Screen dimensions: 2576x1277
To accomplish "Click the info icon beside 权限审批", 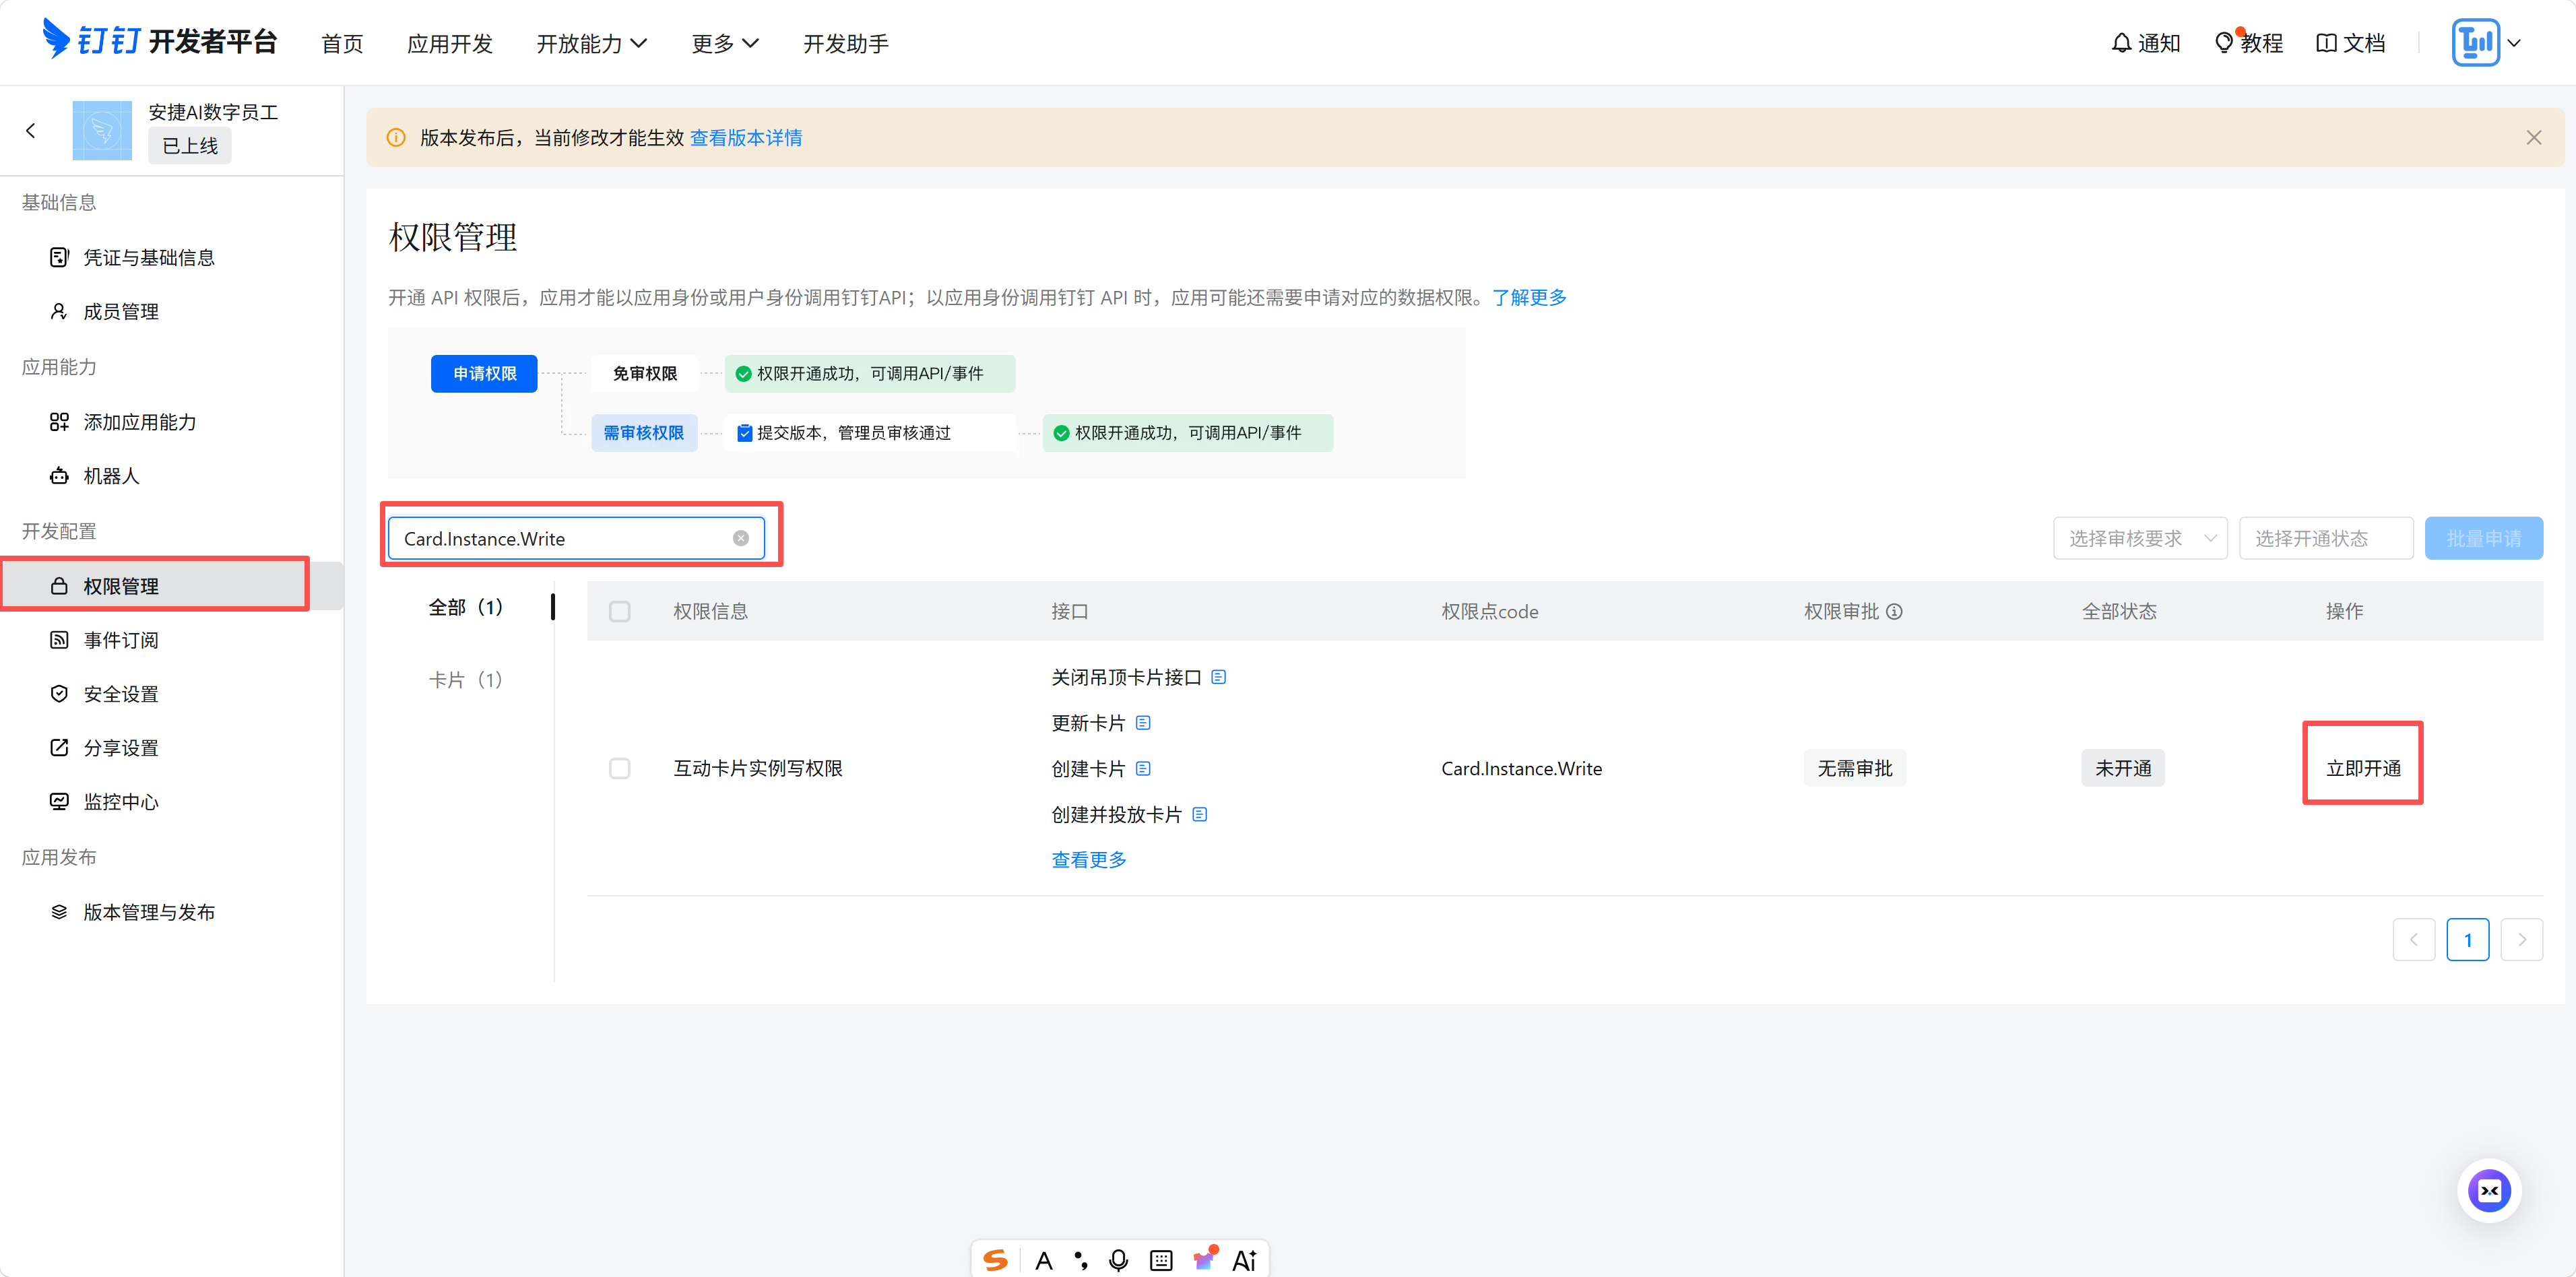I will click(x=1894, y=611).
